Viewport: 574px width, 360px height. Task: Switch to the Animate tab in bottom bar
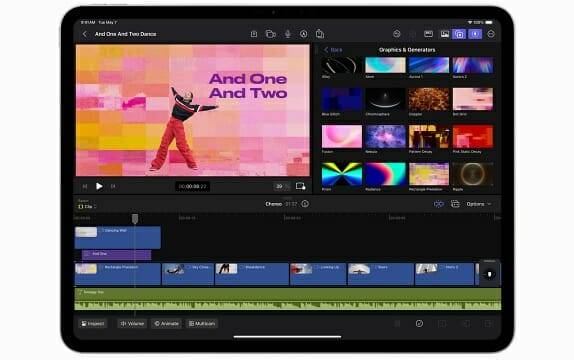point(167,324)
